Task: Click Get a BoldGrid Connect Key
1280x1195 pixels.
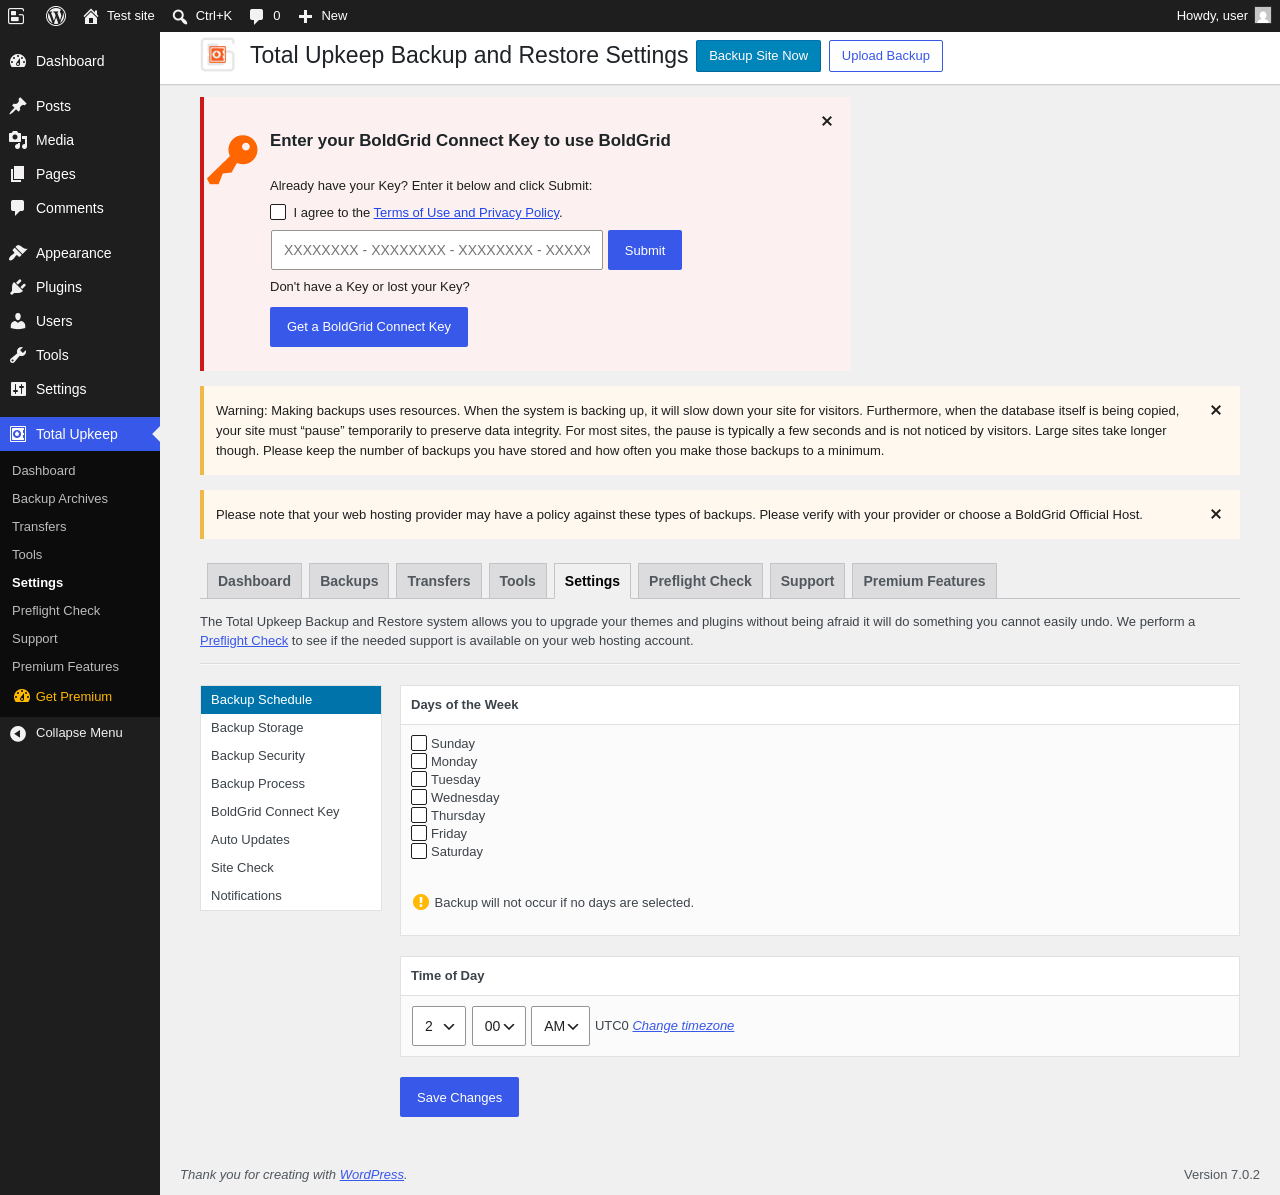Action: coord(369,327)
